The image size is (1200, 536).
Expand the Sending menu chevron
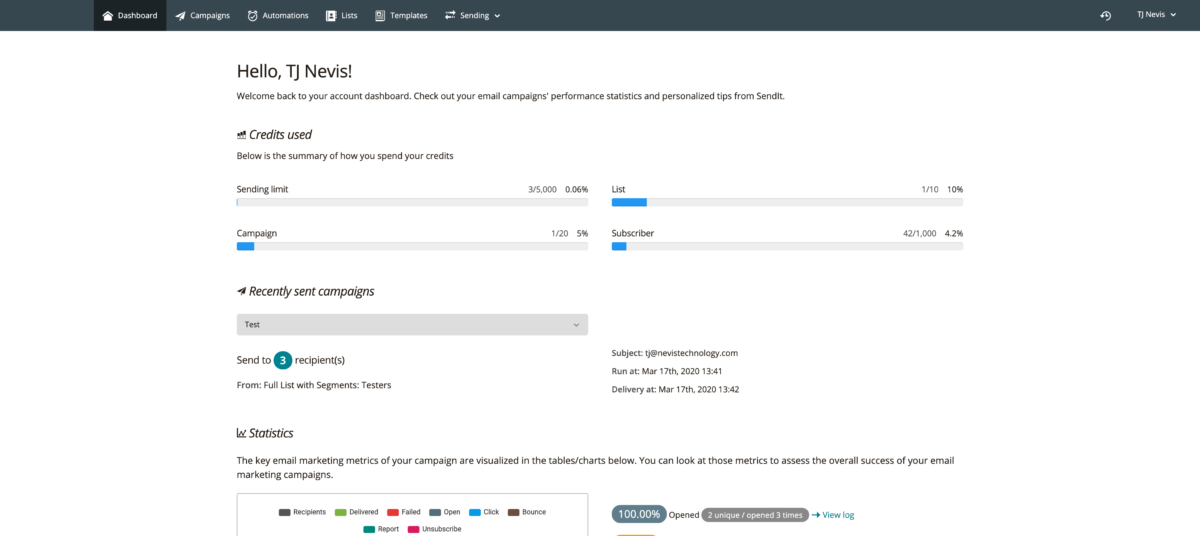pyautogui.click(x=497, y=16)
